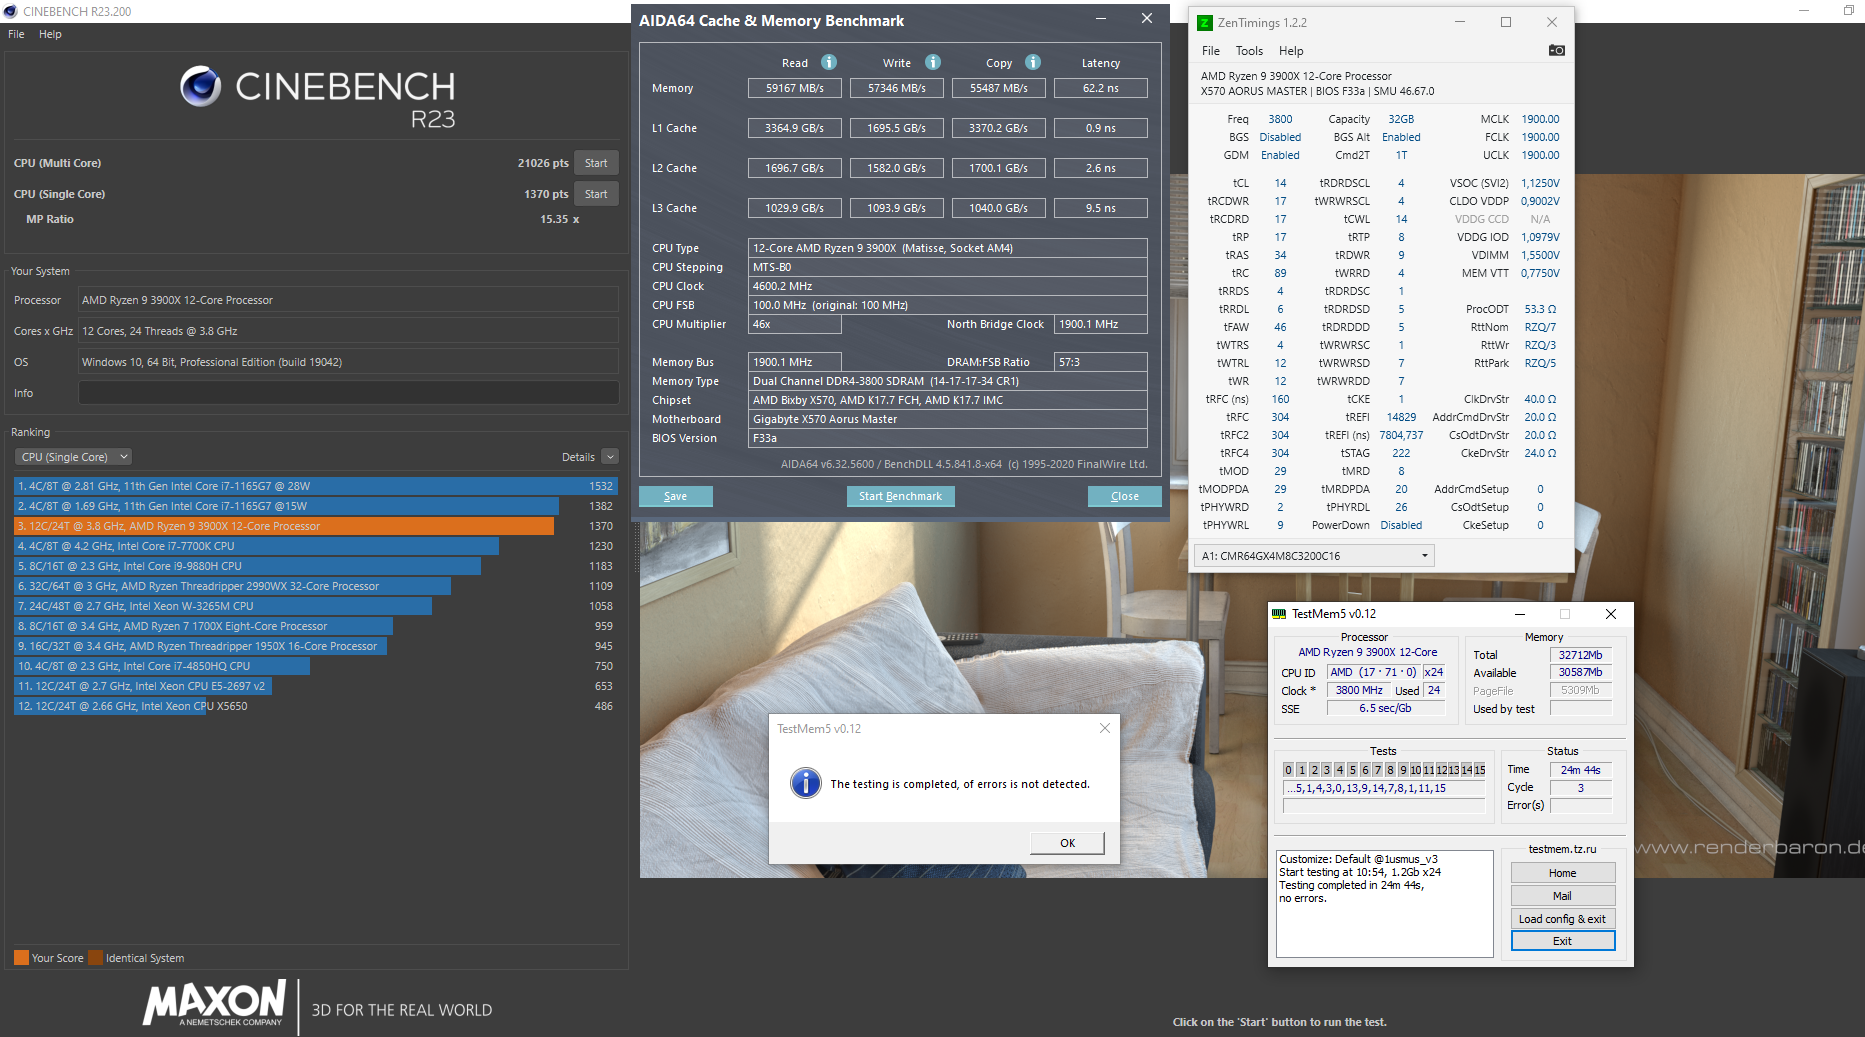Open the File menu in Cinebench
This screenshot has width=1865, height=1037.
[x=16, y=34]
